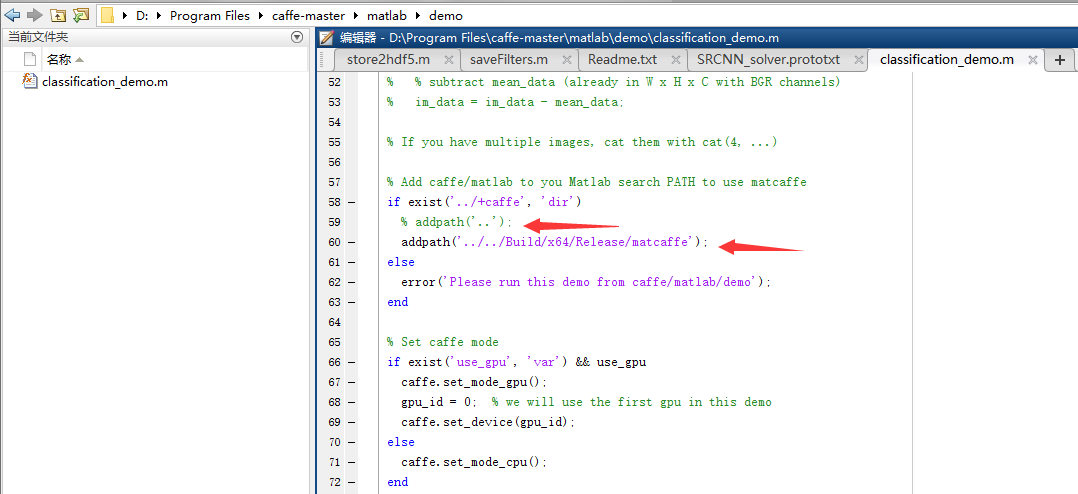Click the "end" keyword on line 72

point(397,482)
